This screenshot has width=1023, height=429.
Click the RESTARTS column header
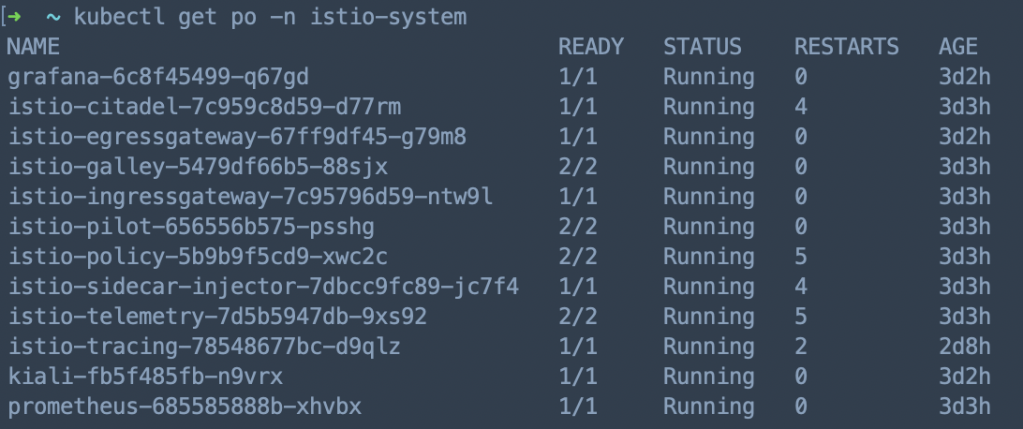pyautogui.click(x=846, y=47)
